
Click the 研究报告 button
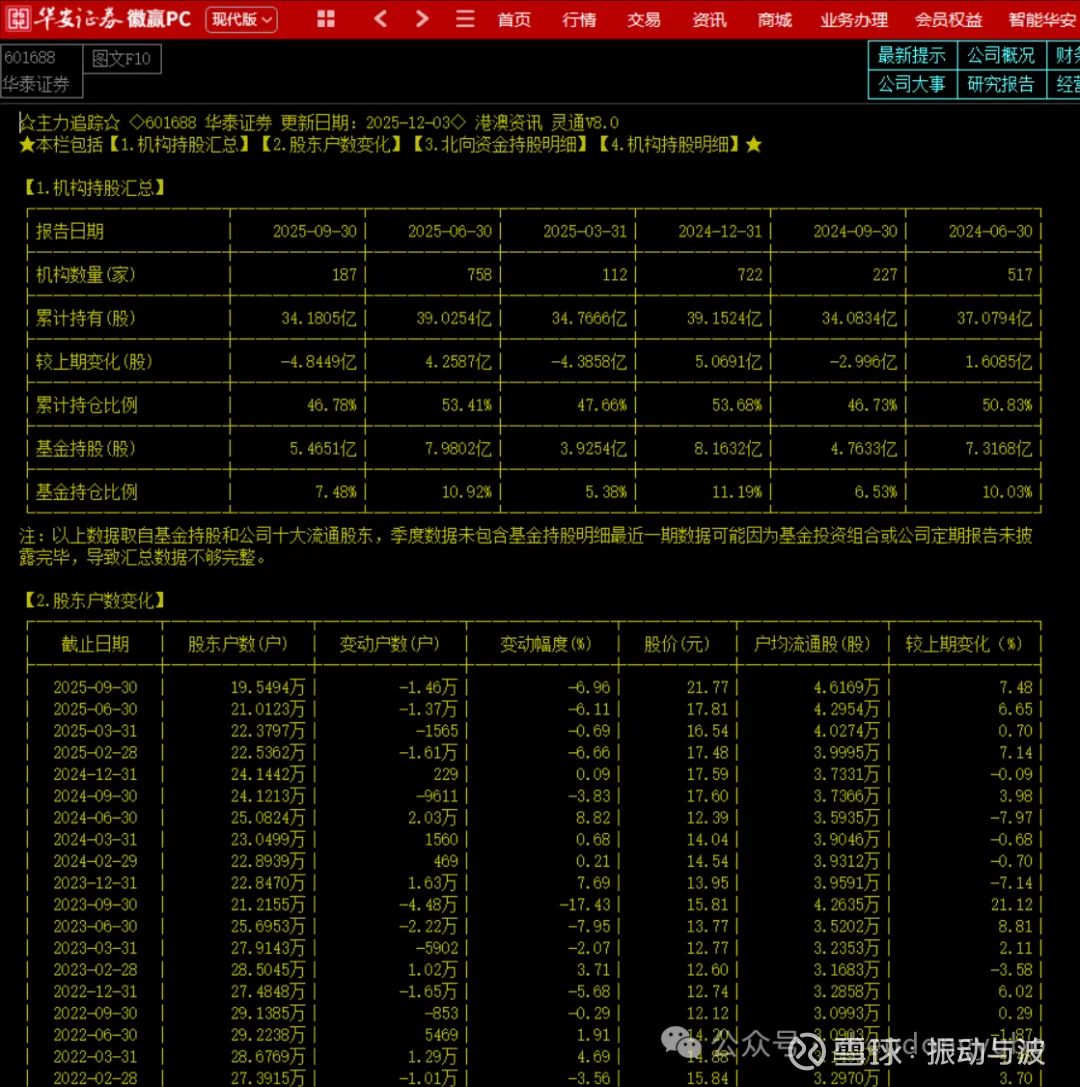point(1001,85)
